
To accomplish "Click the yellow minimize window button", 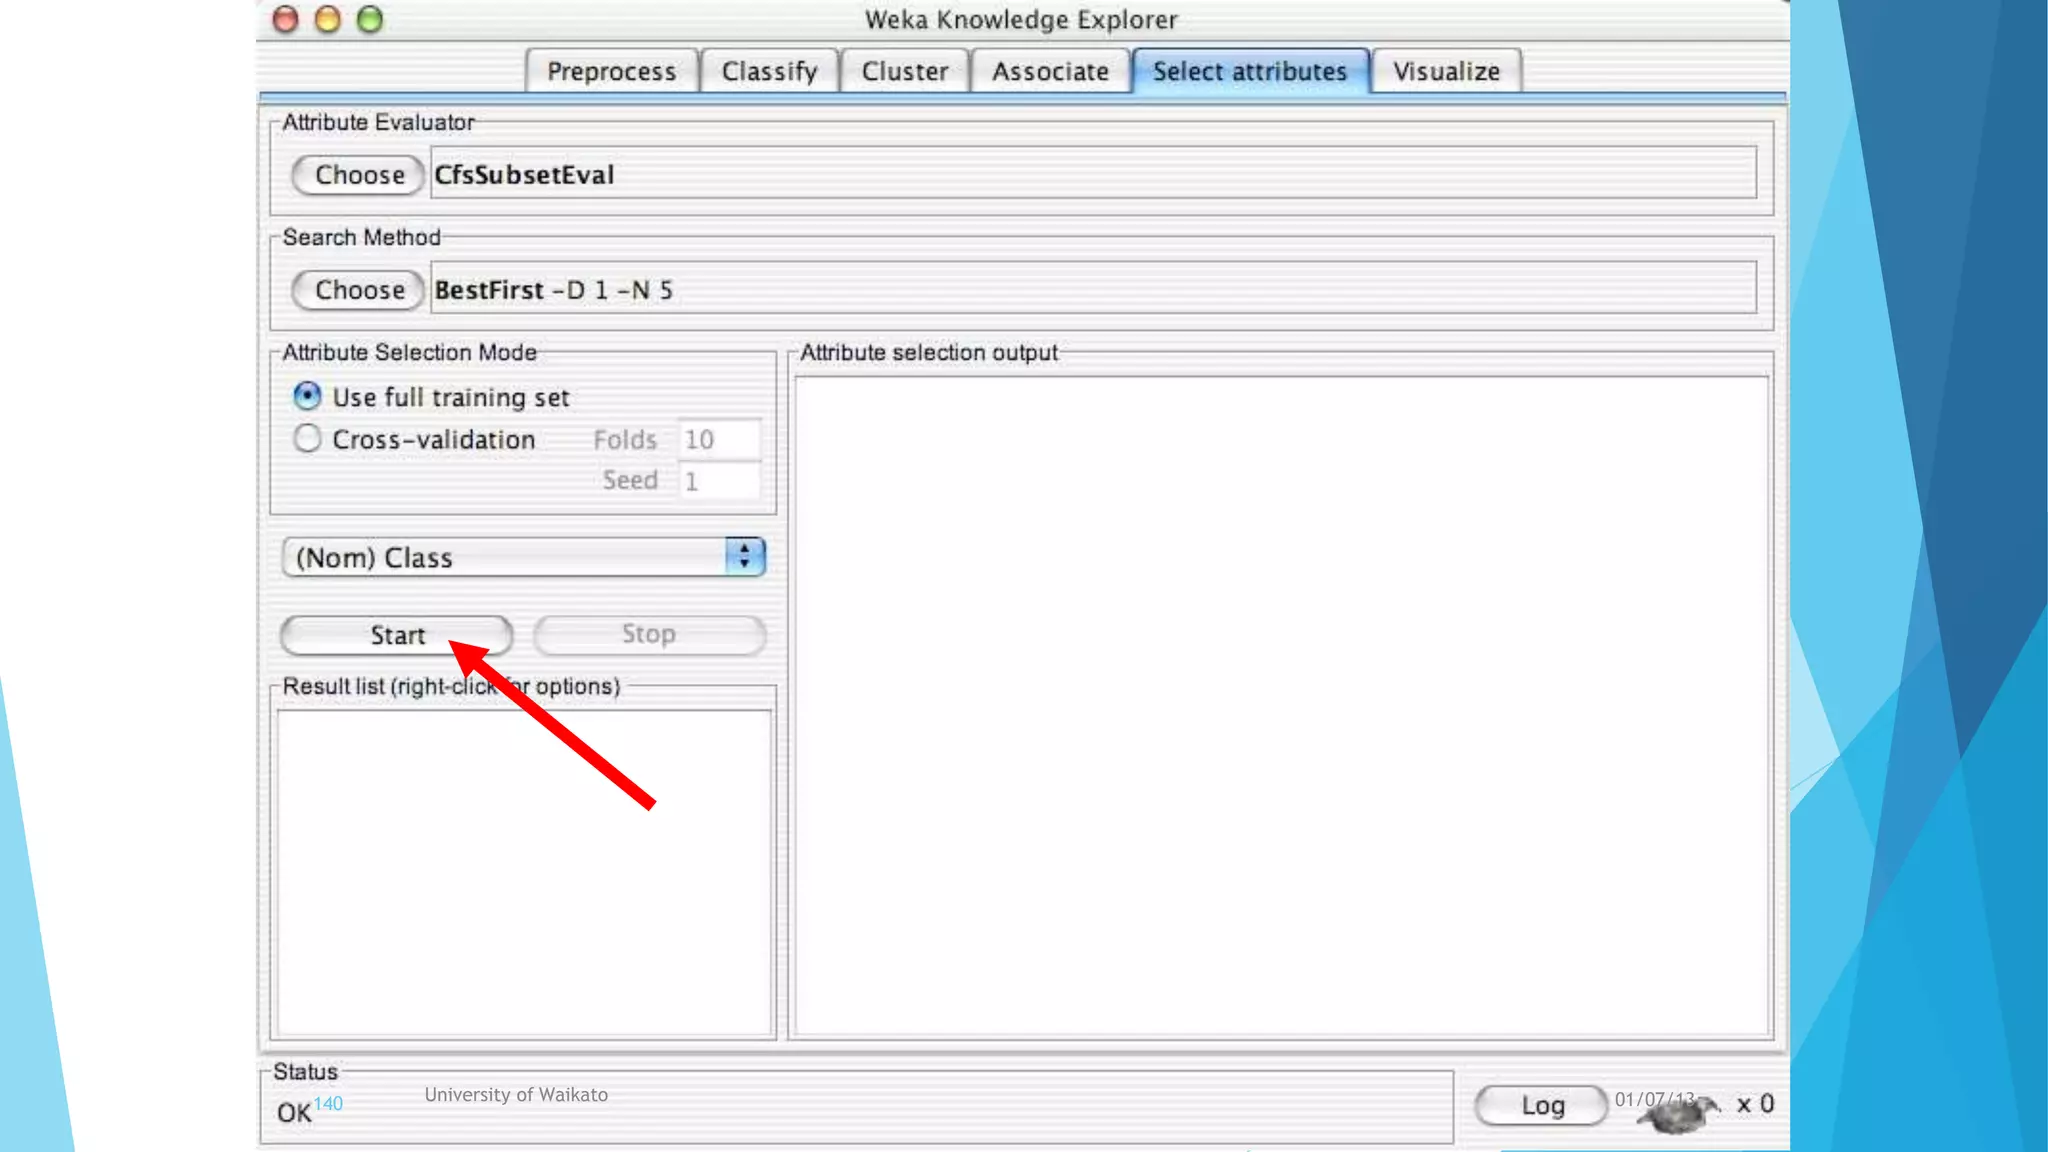I will pyautogui.click(x=328, y=20).
